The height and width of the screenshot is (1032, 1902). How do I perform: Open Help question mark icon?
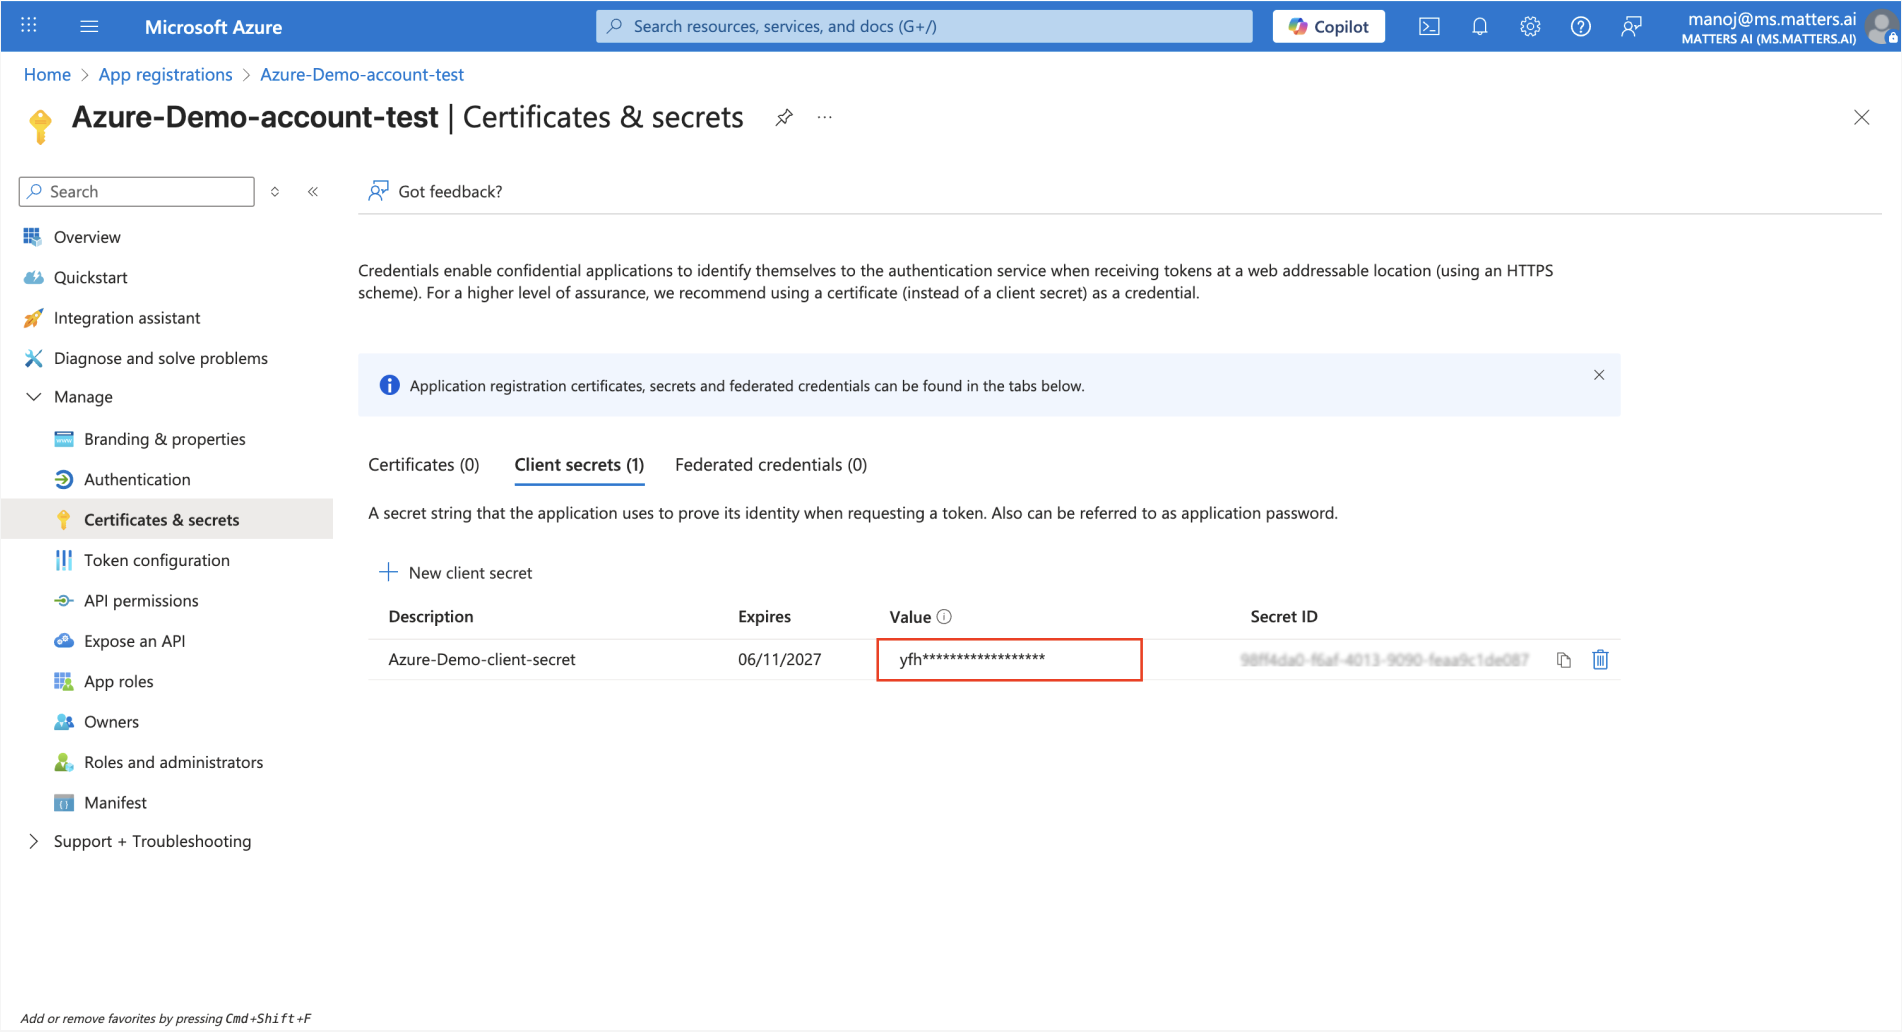tap(1580, 26)
